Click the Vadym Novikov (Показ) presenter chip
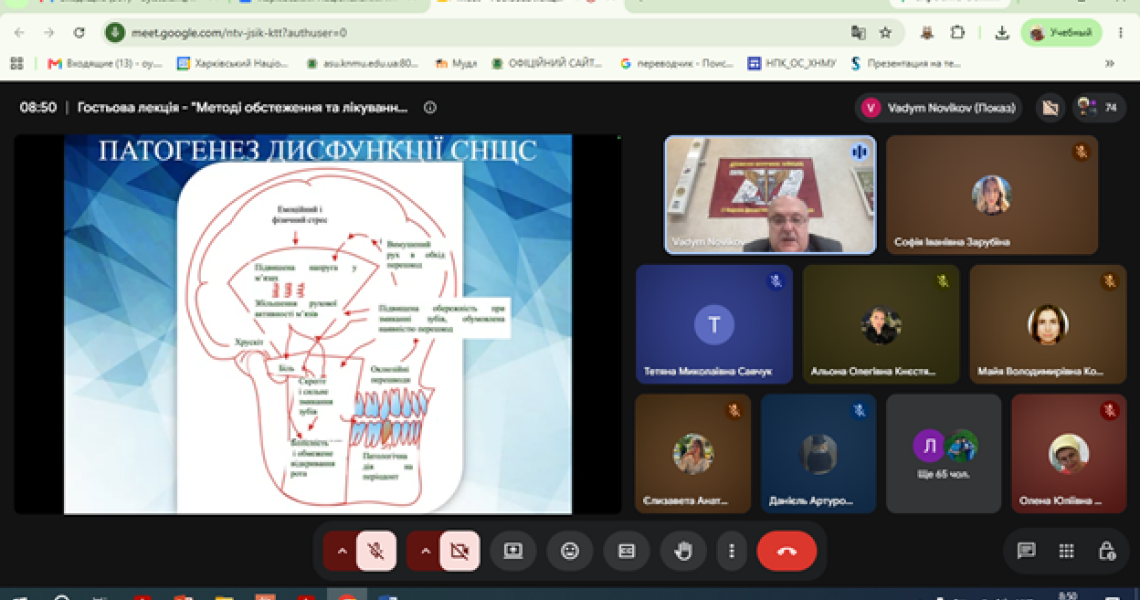Image resolution: width=1140 pixels, height=600 pixels. pyautogui.click(x=938, y=108)
